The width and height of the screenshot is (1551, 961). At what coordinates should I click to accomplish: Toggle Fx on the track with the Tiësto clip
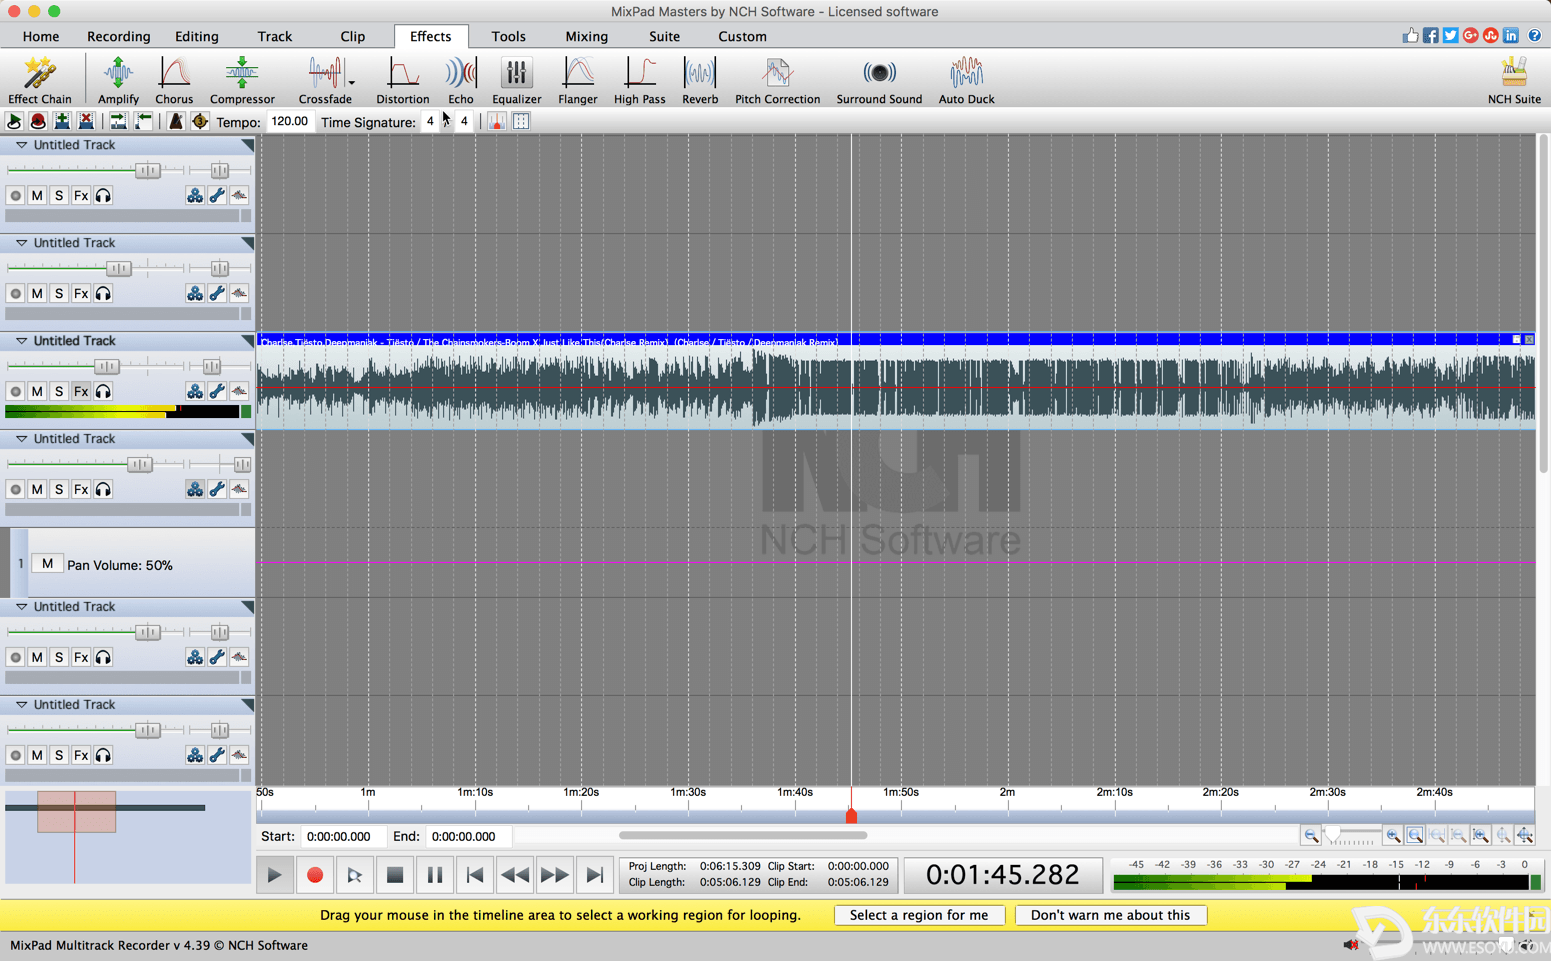(x=81, y=392)
